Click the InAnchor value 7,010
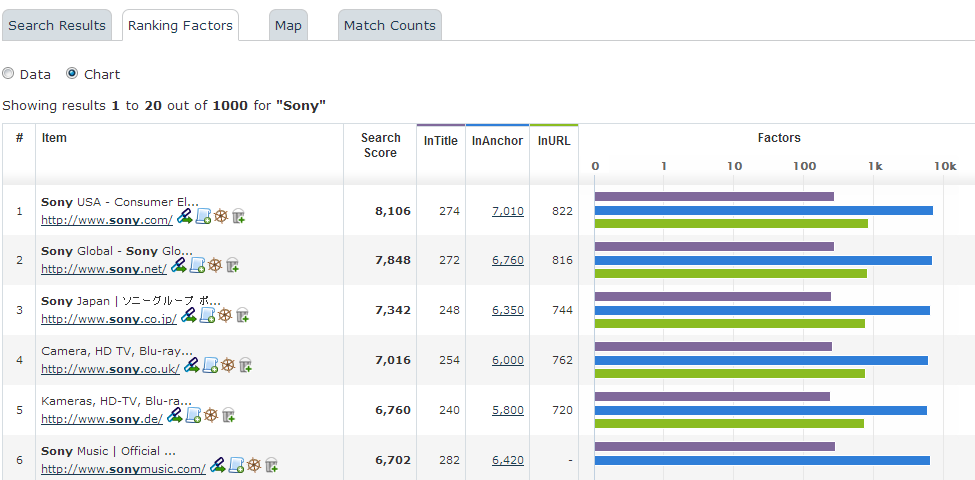The image size is (975, 480). coord(507,211)
